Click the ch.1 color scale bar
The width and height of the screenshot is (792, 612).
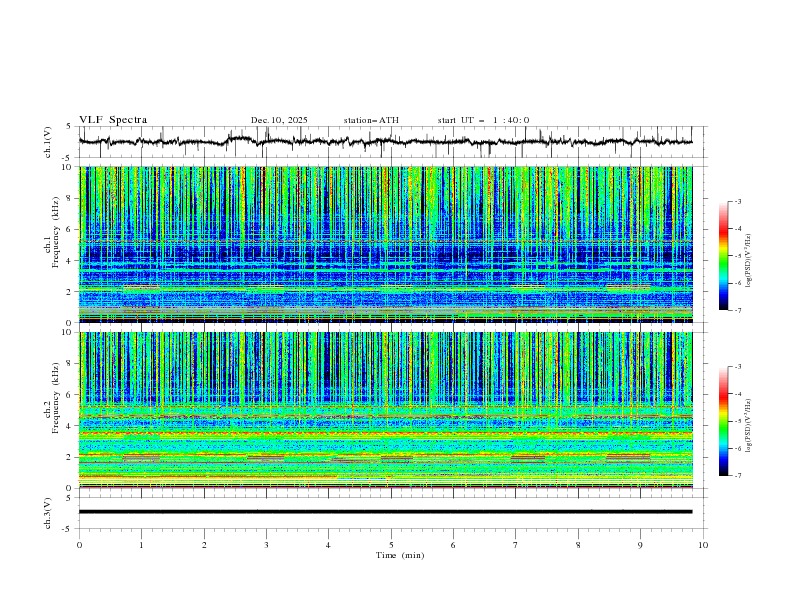pos(723,256)
